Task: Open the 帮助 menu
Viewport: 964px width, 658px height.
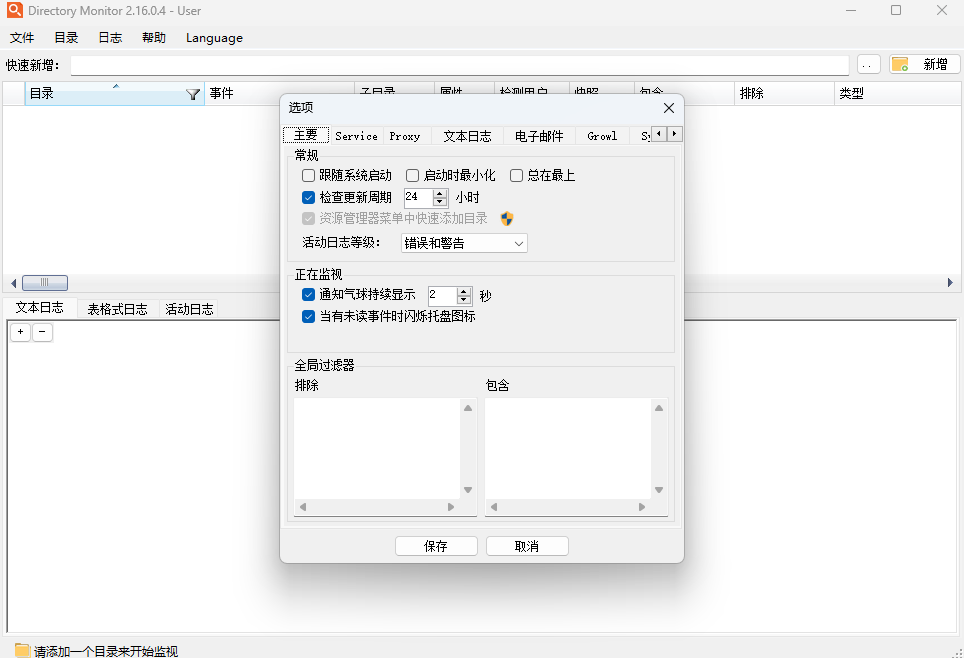Action: click(x=154, y=38)
